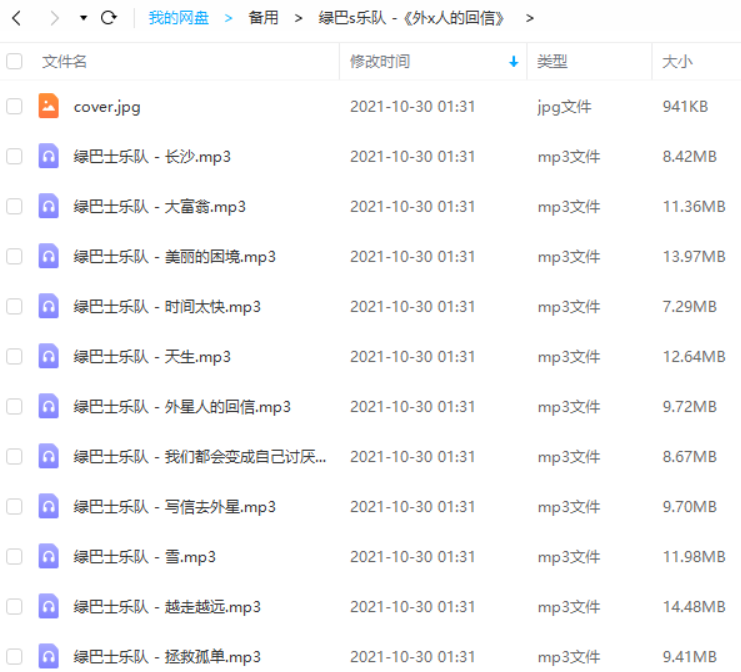Open the navigation history dropdown arrow

point(83,19)
